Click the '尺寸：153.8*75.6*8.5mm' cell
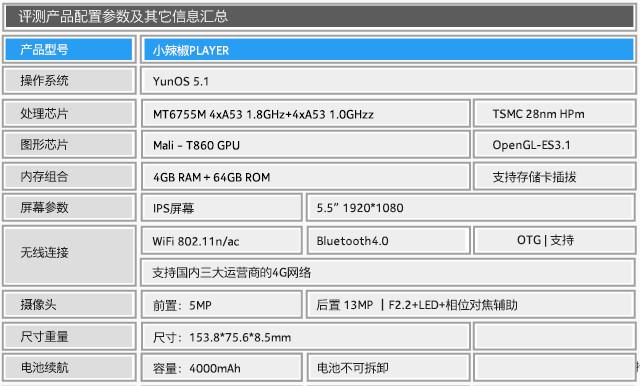The width and height of the screenshot is (640, 386). [306, 336]
